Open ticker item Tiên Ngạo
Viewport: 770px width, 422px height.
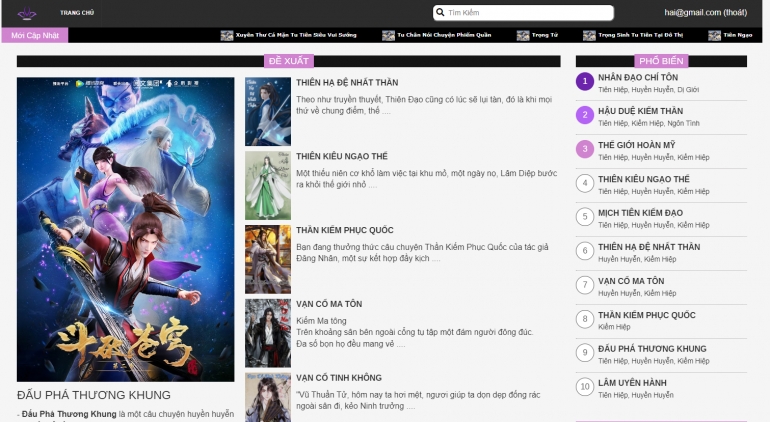point(738,35)
